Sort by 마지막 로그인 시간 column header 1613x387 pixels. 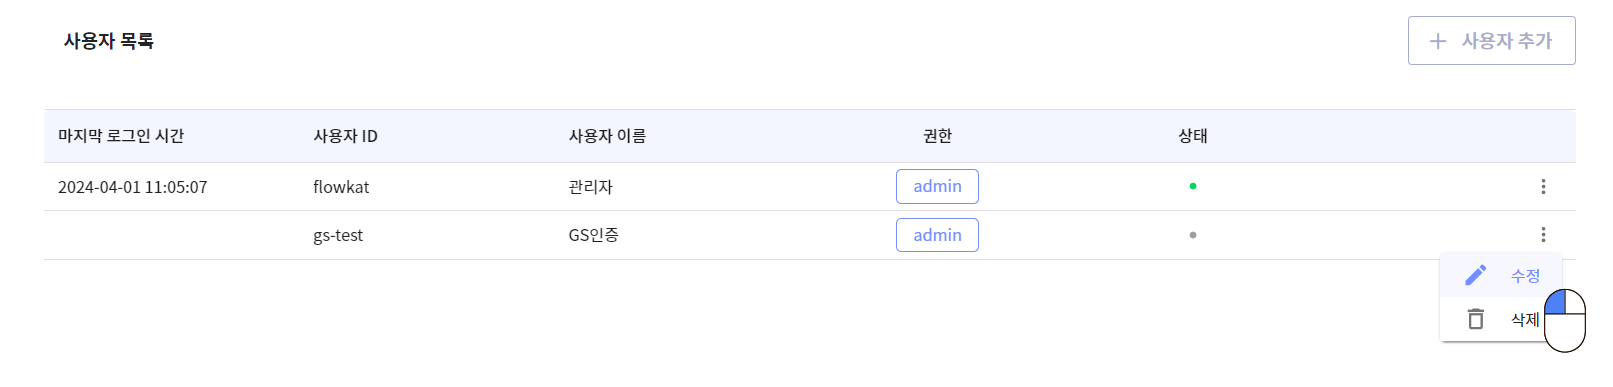click(x=121, y=136)
